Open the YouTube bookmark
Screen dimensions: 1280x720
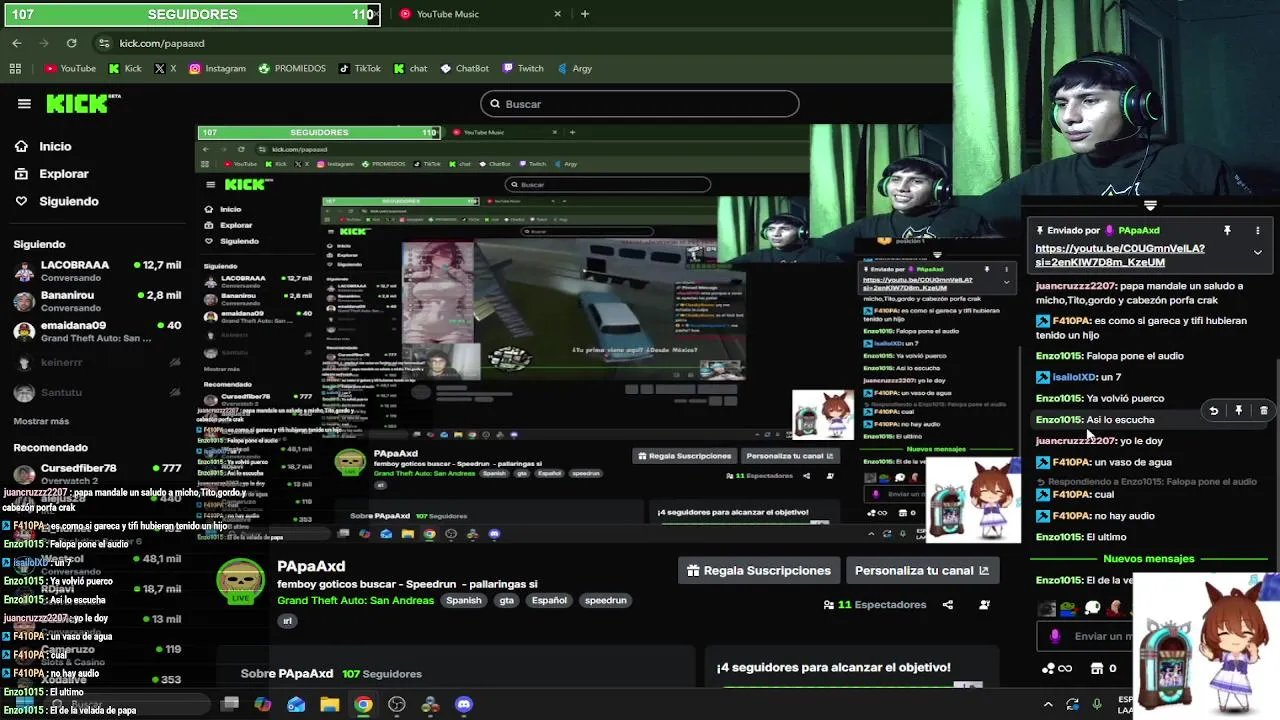[70, 69]
